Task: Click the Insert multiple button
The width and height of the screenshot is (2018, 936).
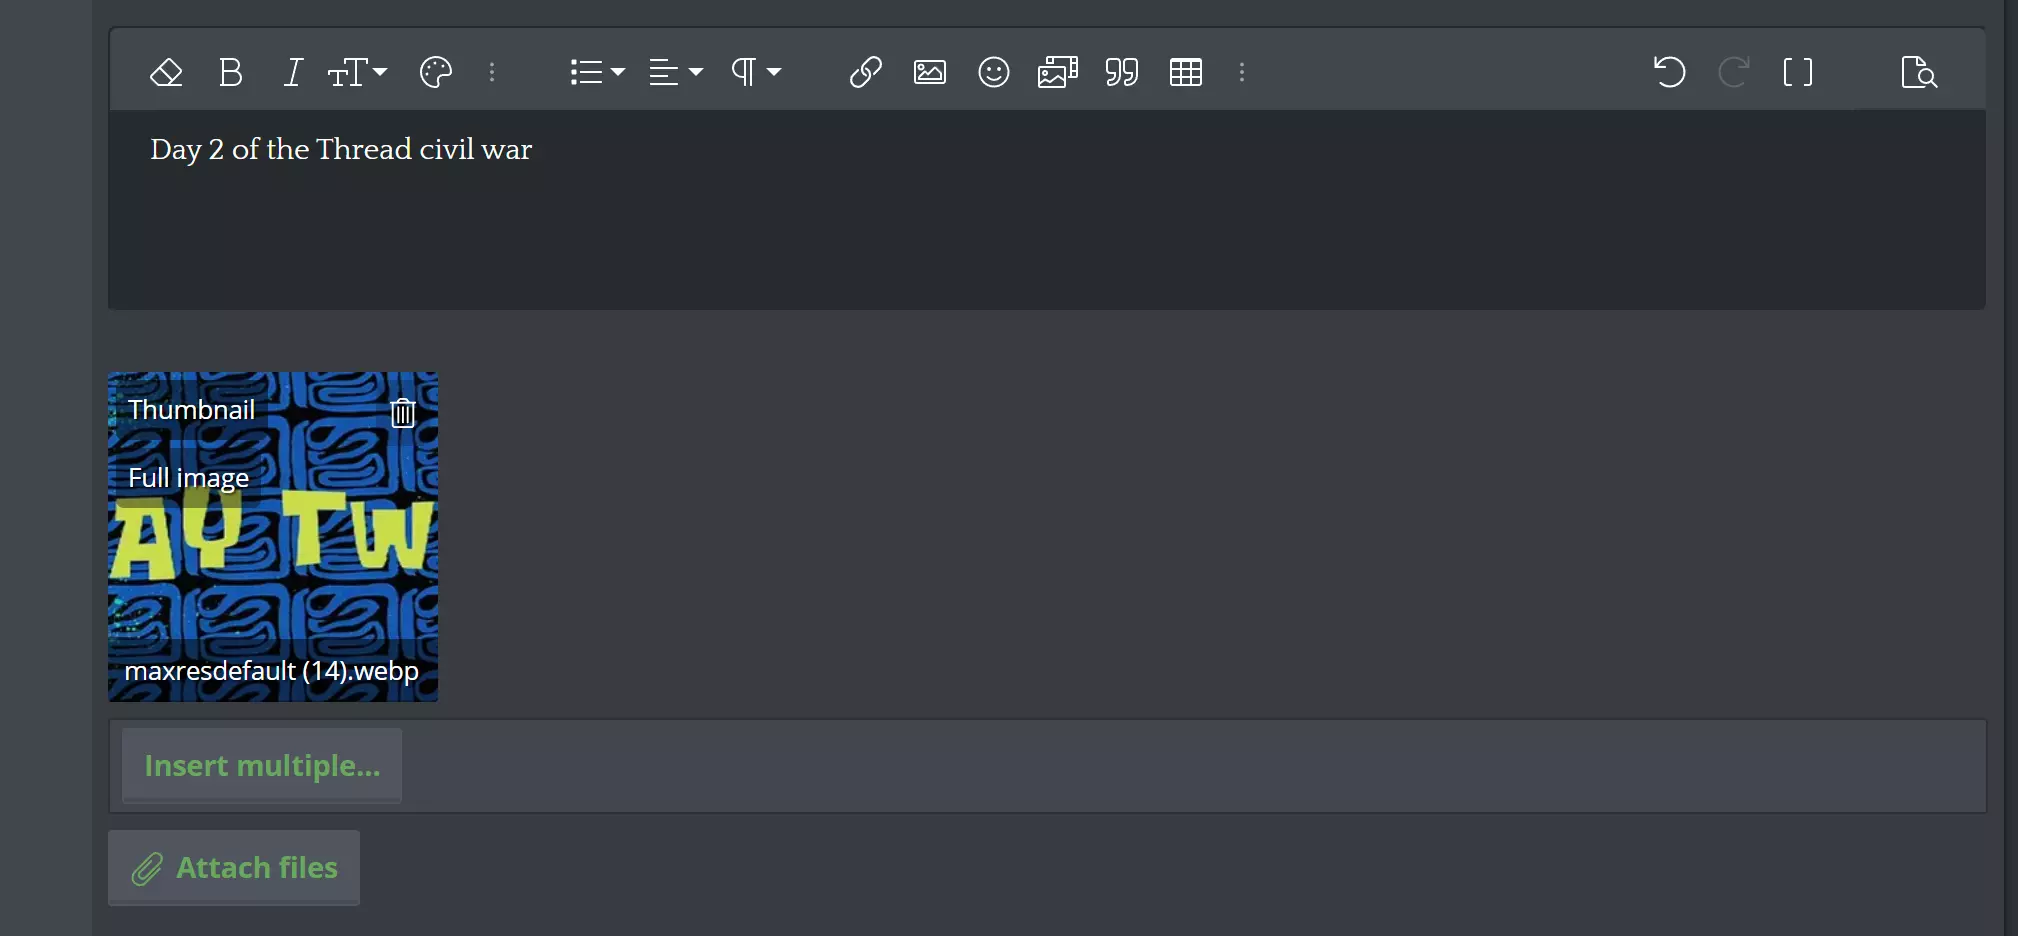Action: 262,765
